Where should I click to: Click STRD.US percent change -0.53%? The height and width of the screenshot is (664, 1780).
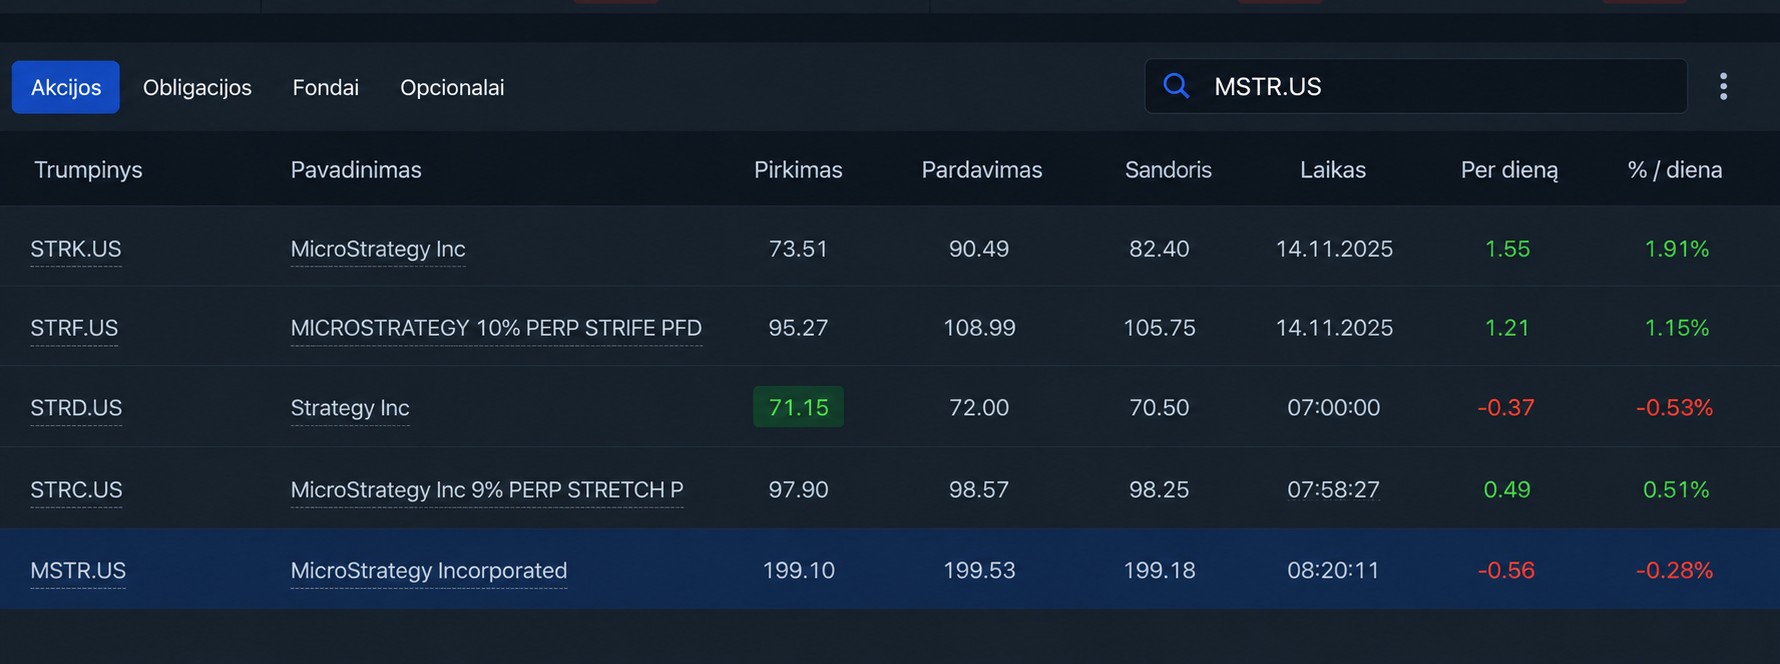pyautogui.click(x=1675, y=408)
